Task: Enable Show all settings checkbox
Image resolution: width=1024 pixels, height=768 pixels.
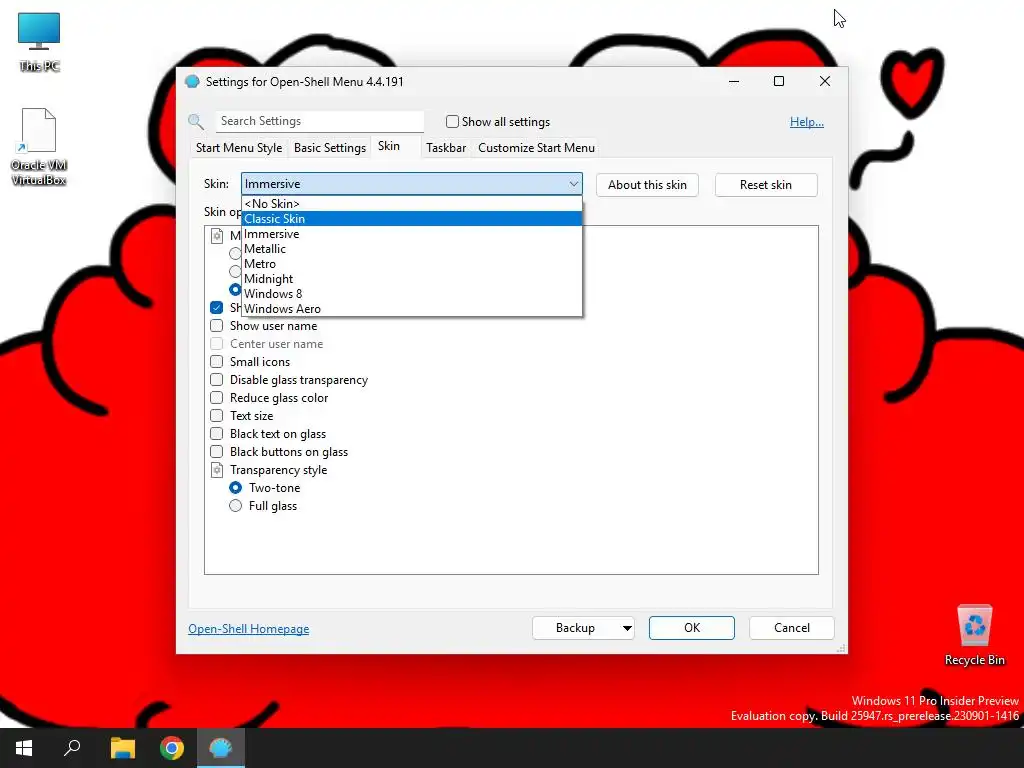Action: (452, 121)
